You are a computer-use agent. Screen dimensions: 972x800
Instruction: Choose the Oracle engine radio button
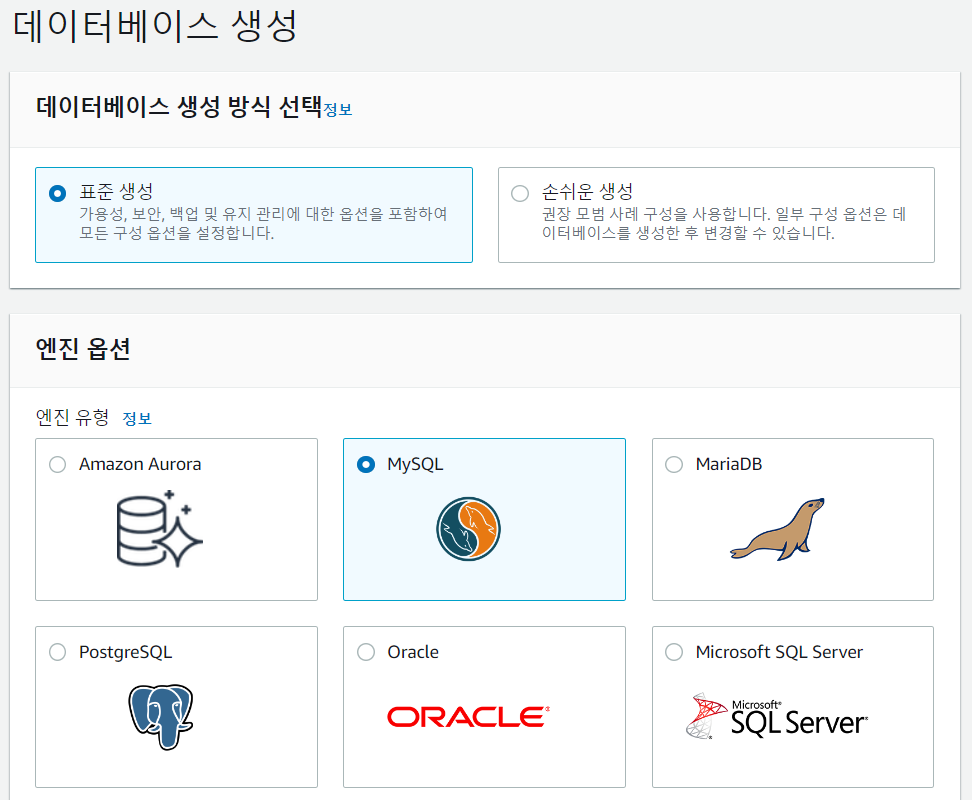(366, 652)
